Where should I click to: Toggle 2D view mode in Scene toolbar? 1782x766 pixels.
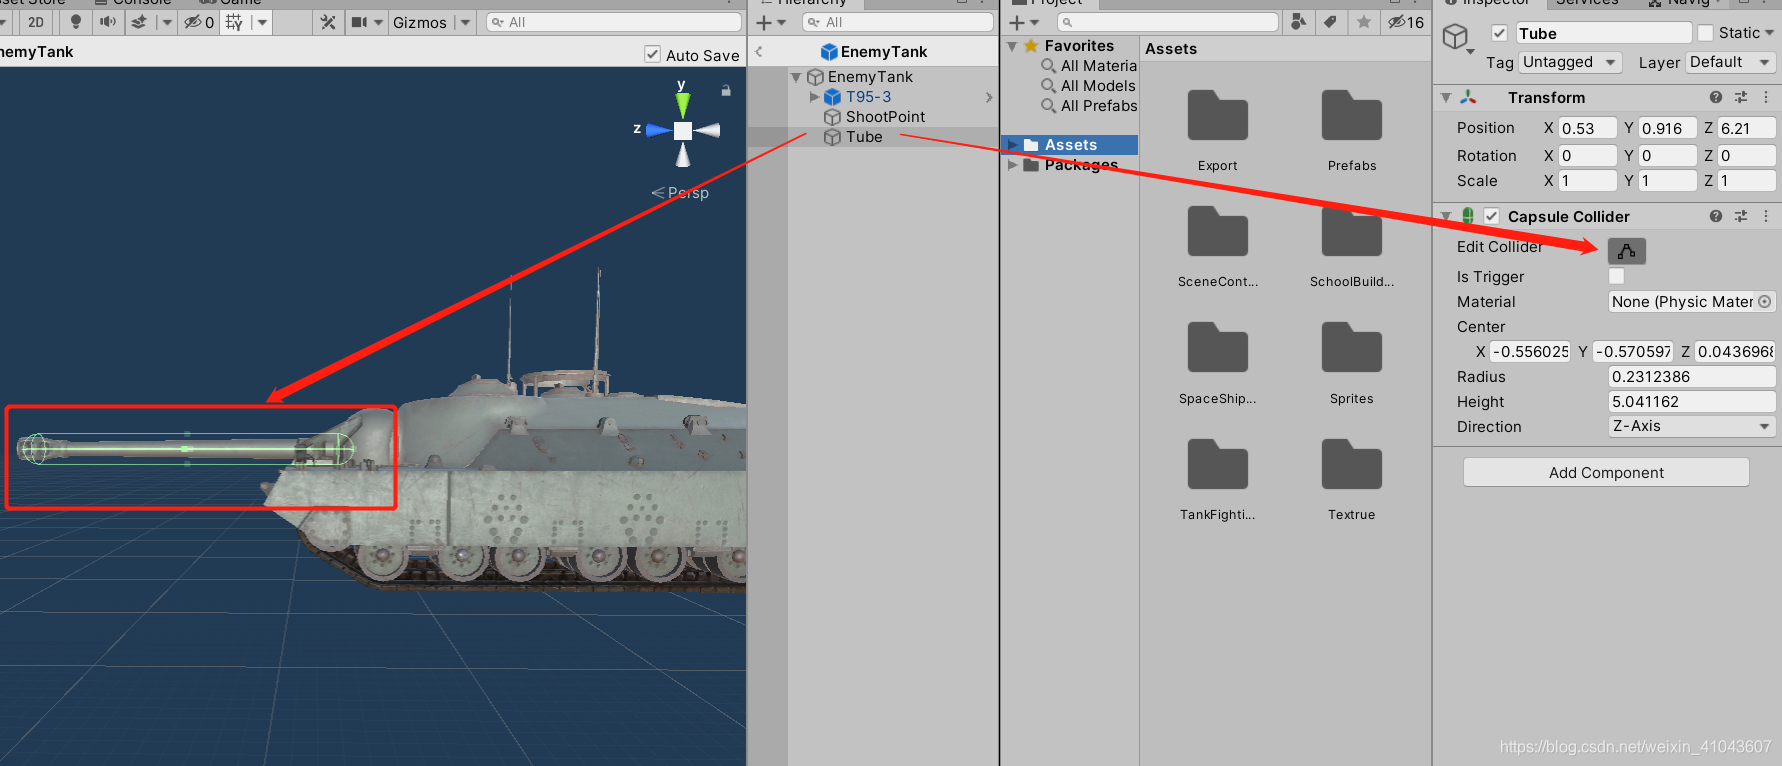(36, 22)
